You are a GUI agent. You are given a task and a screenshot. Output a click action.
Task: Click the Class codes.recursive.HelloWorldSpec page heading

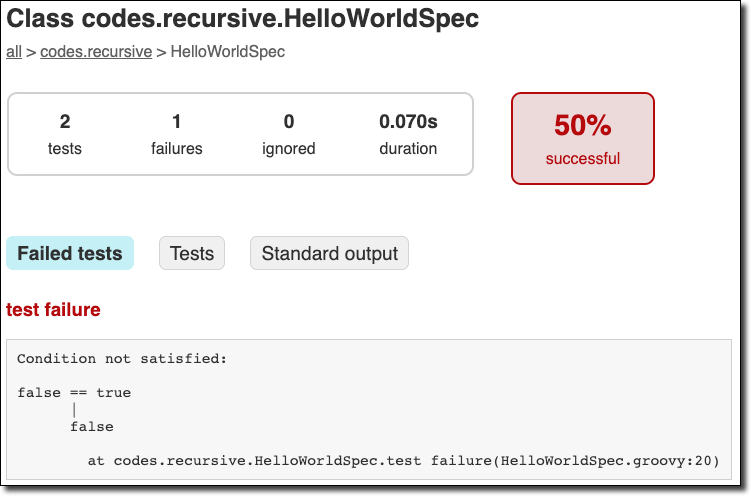pos(243,18)
